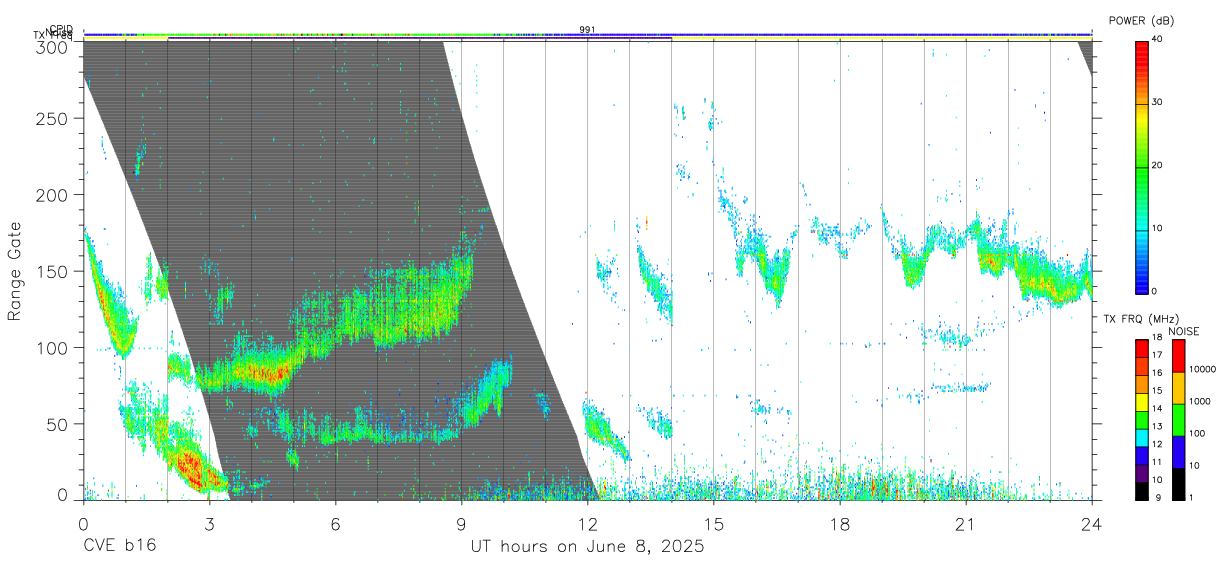Screen dimensions: 1228x567
Task: Click the x-axis tick label 24
Action: 1092,523
